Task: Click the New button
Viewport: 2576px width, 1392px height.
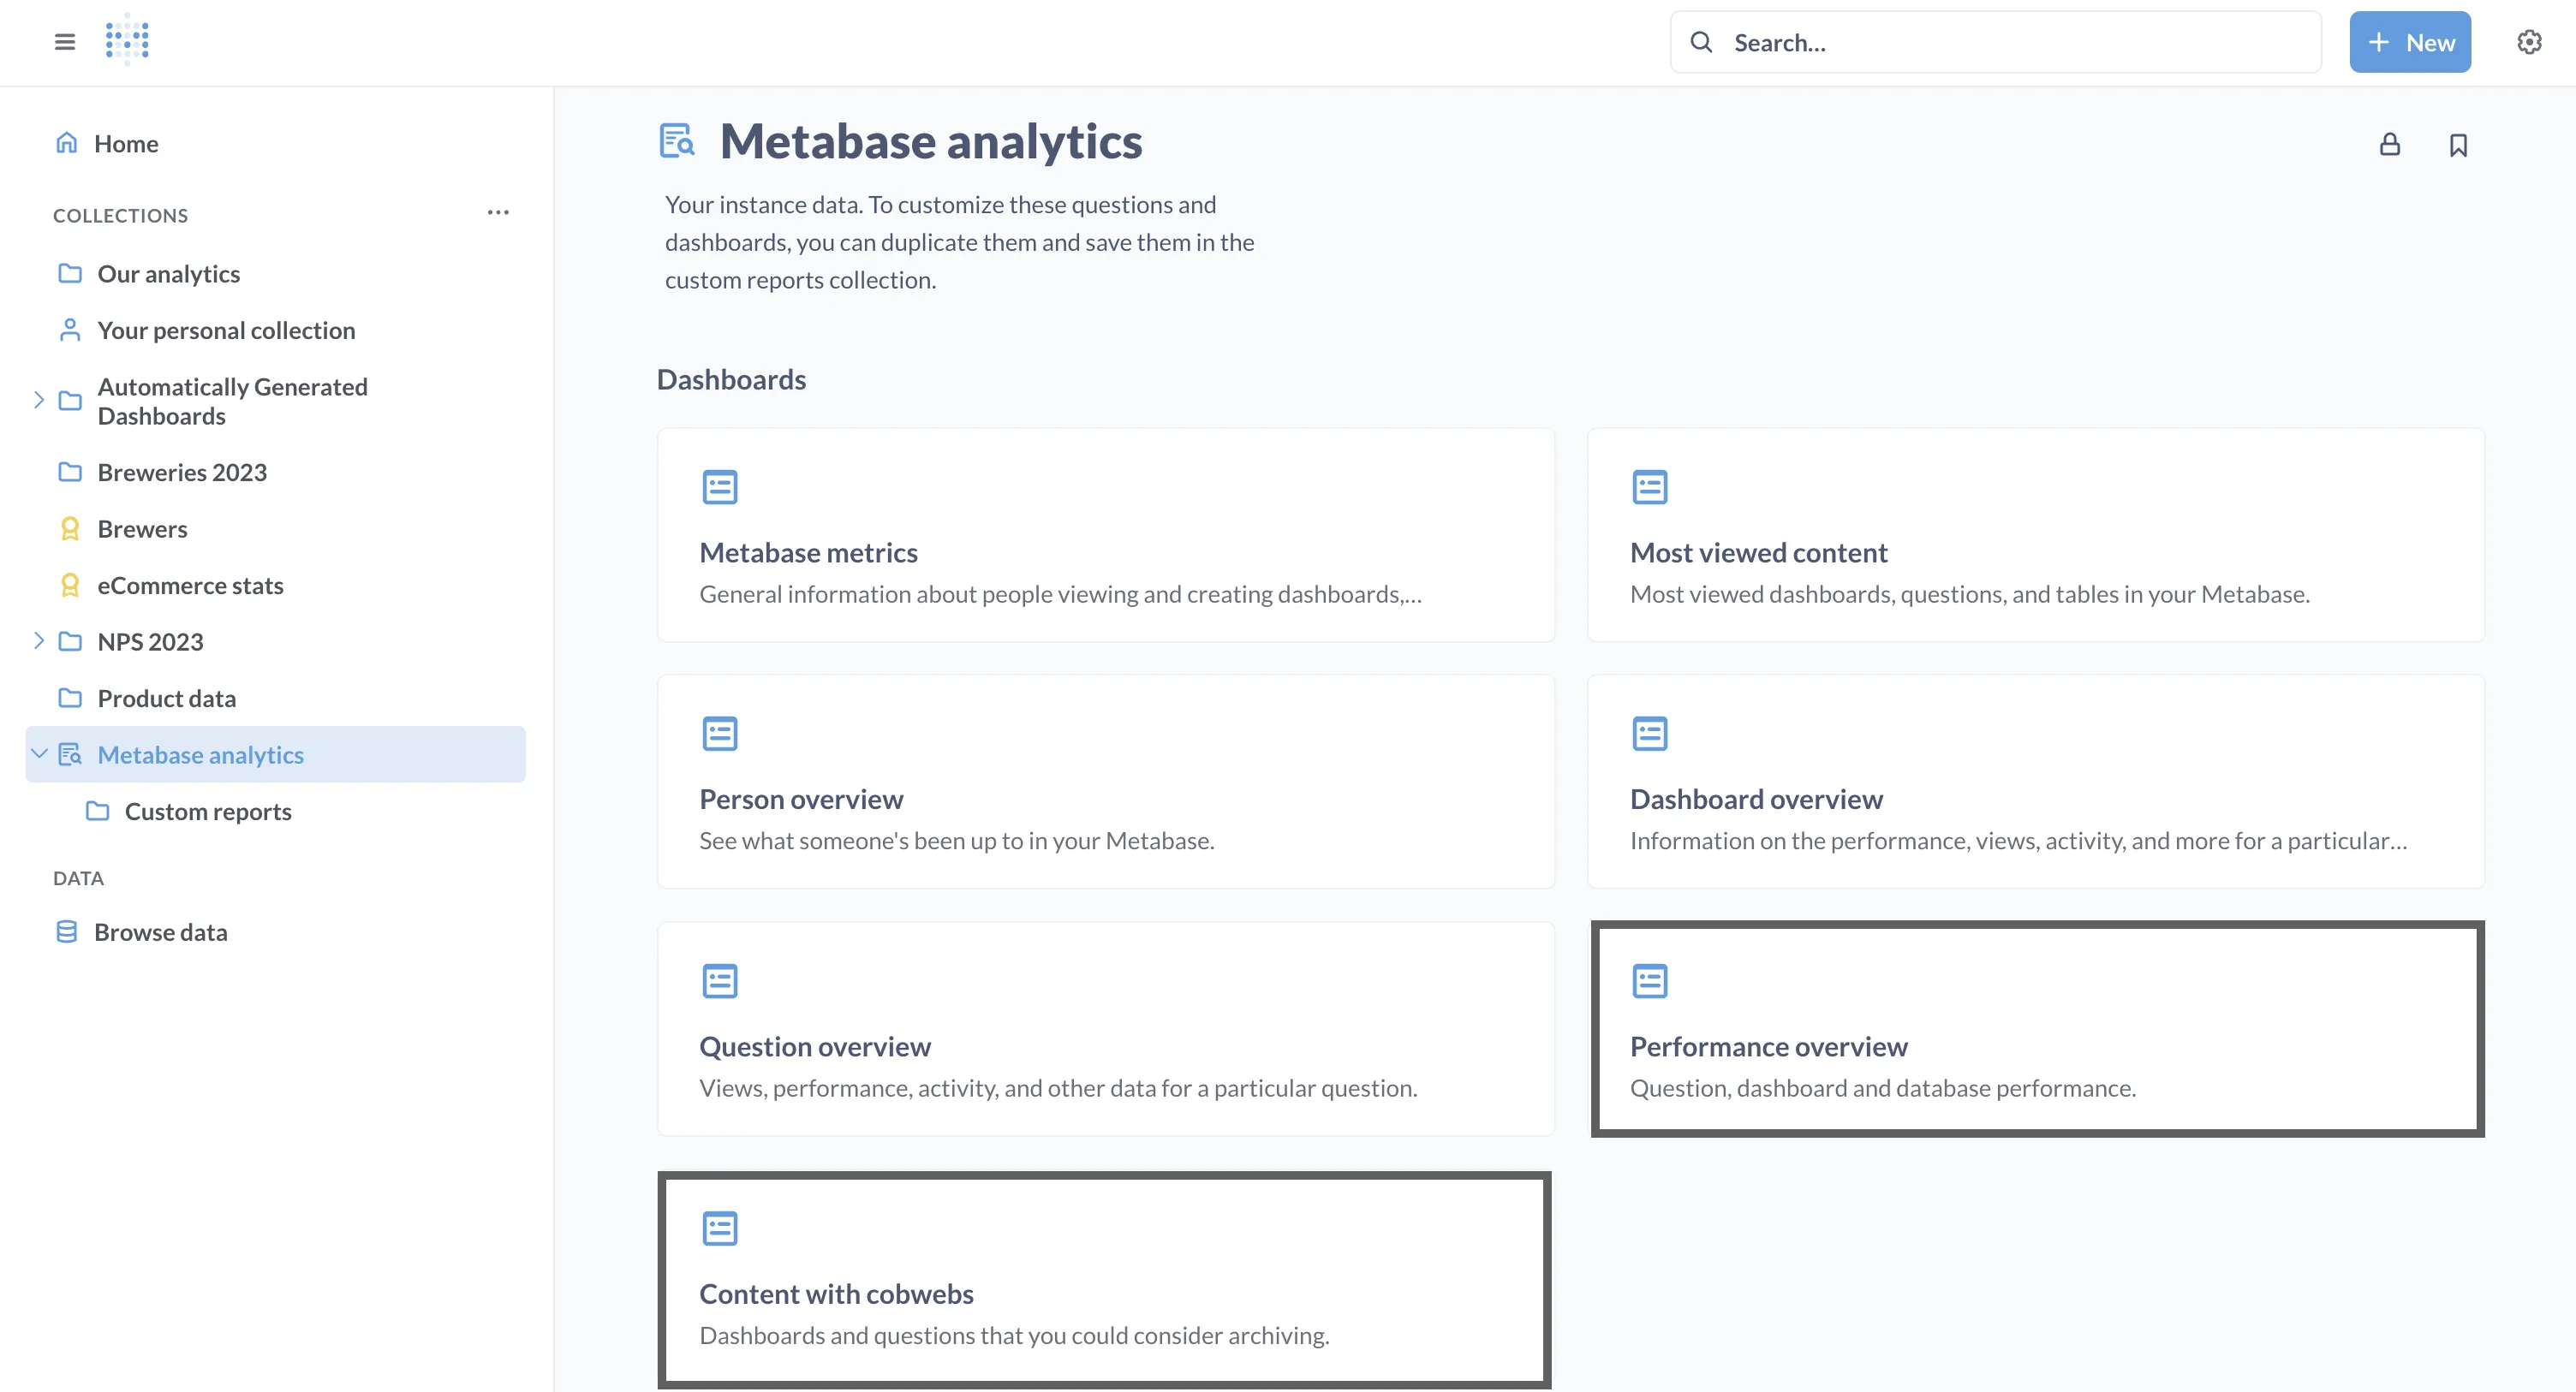Action: coord(2410,41)
